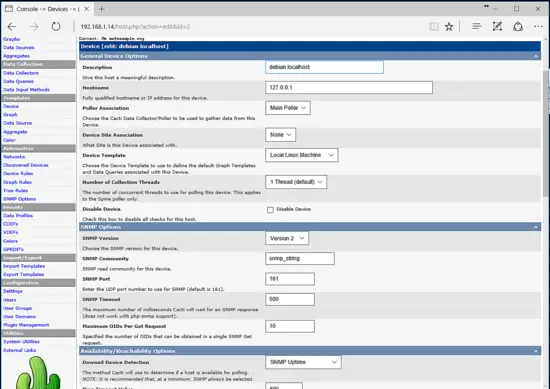The height and width of the screenshot is (389, 550).
Task: Open Settings link in sidebar
Action: (x=13, y=291)
